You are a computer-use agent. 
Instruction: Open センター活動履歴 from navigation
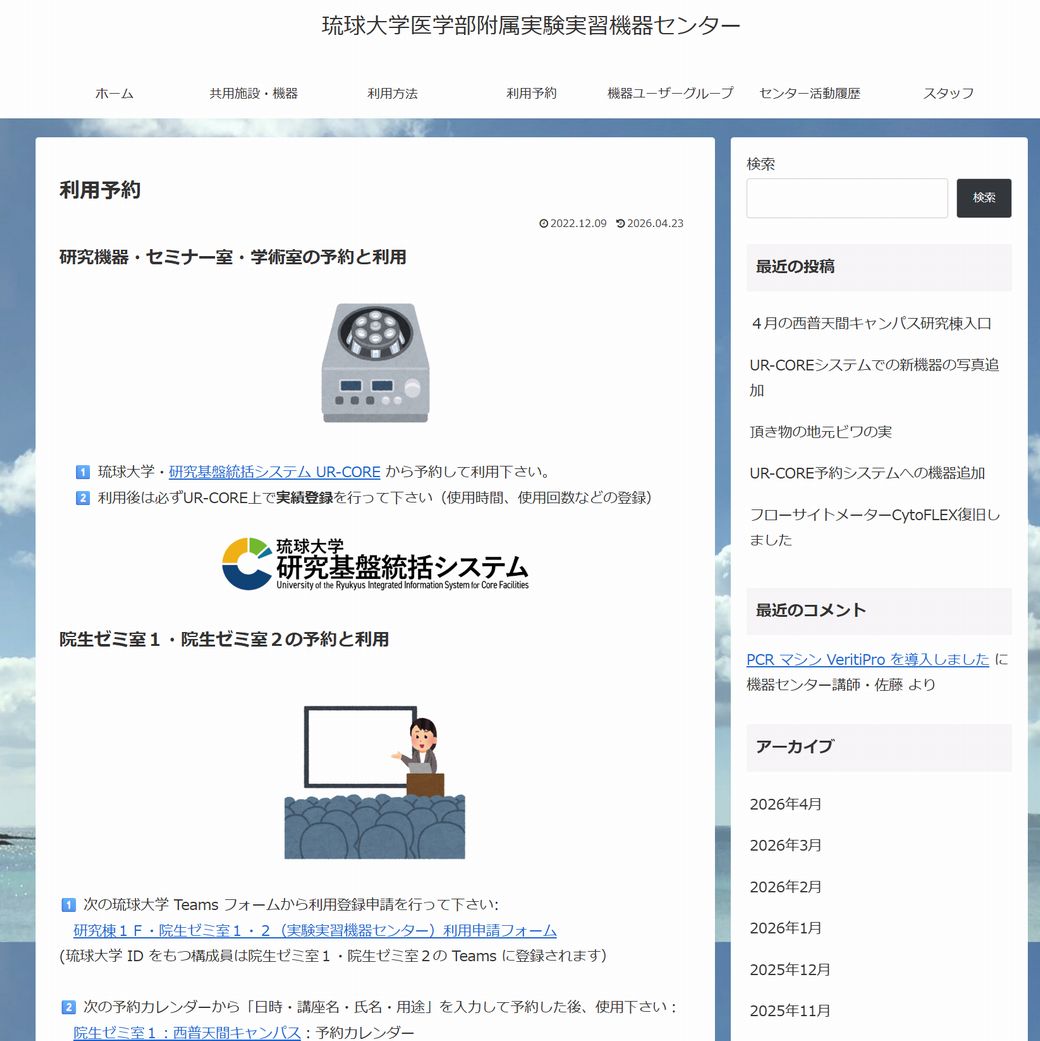click(x=809, y=93)
